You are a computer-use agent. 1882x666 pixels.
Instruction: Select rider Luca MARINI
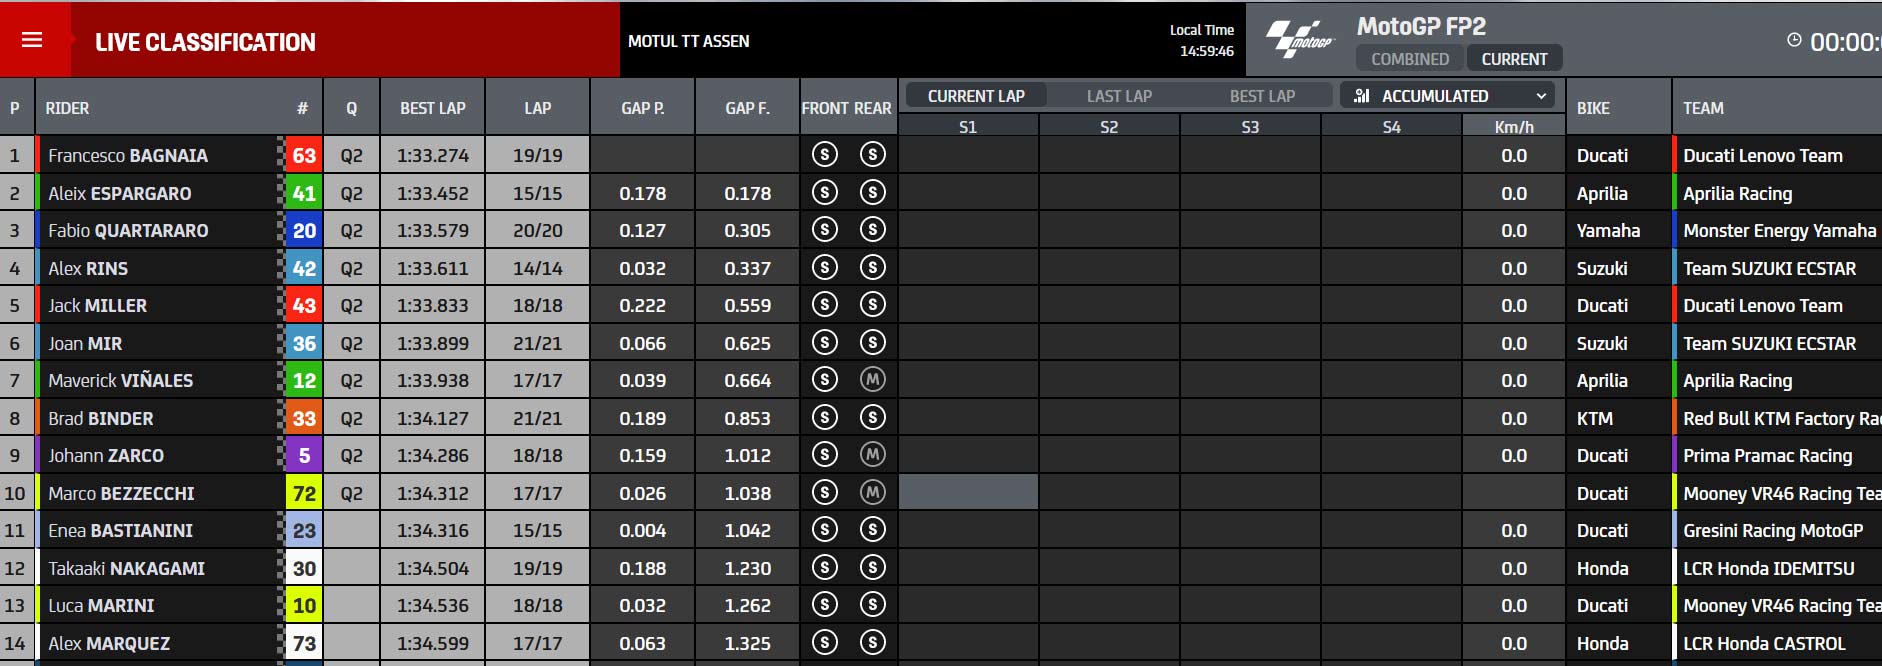tap(101, 605)
